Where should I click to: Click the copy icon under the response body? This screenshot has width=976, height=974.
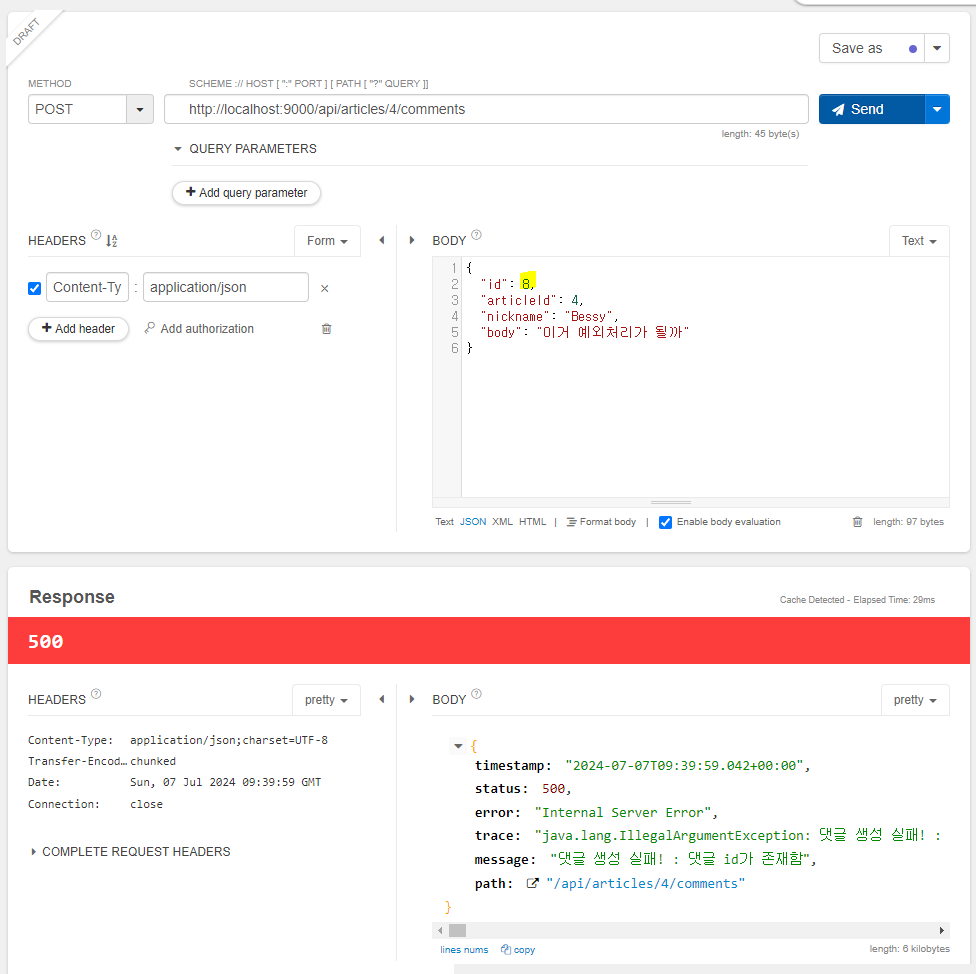[505, 950]
